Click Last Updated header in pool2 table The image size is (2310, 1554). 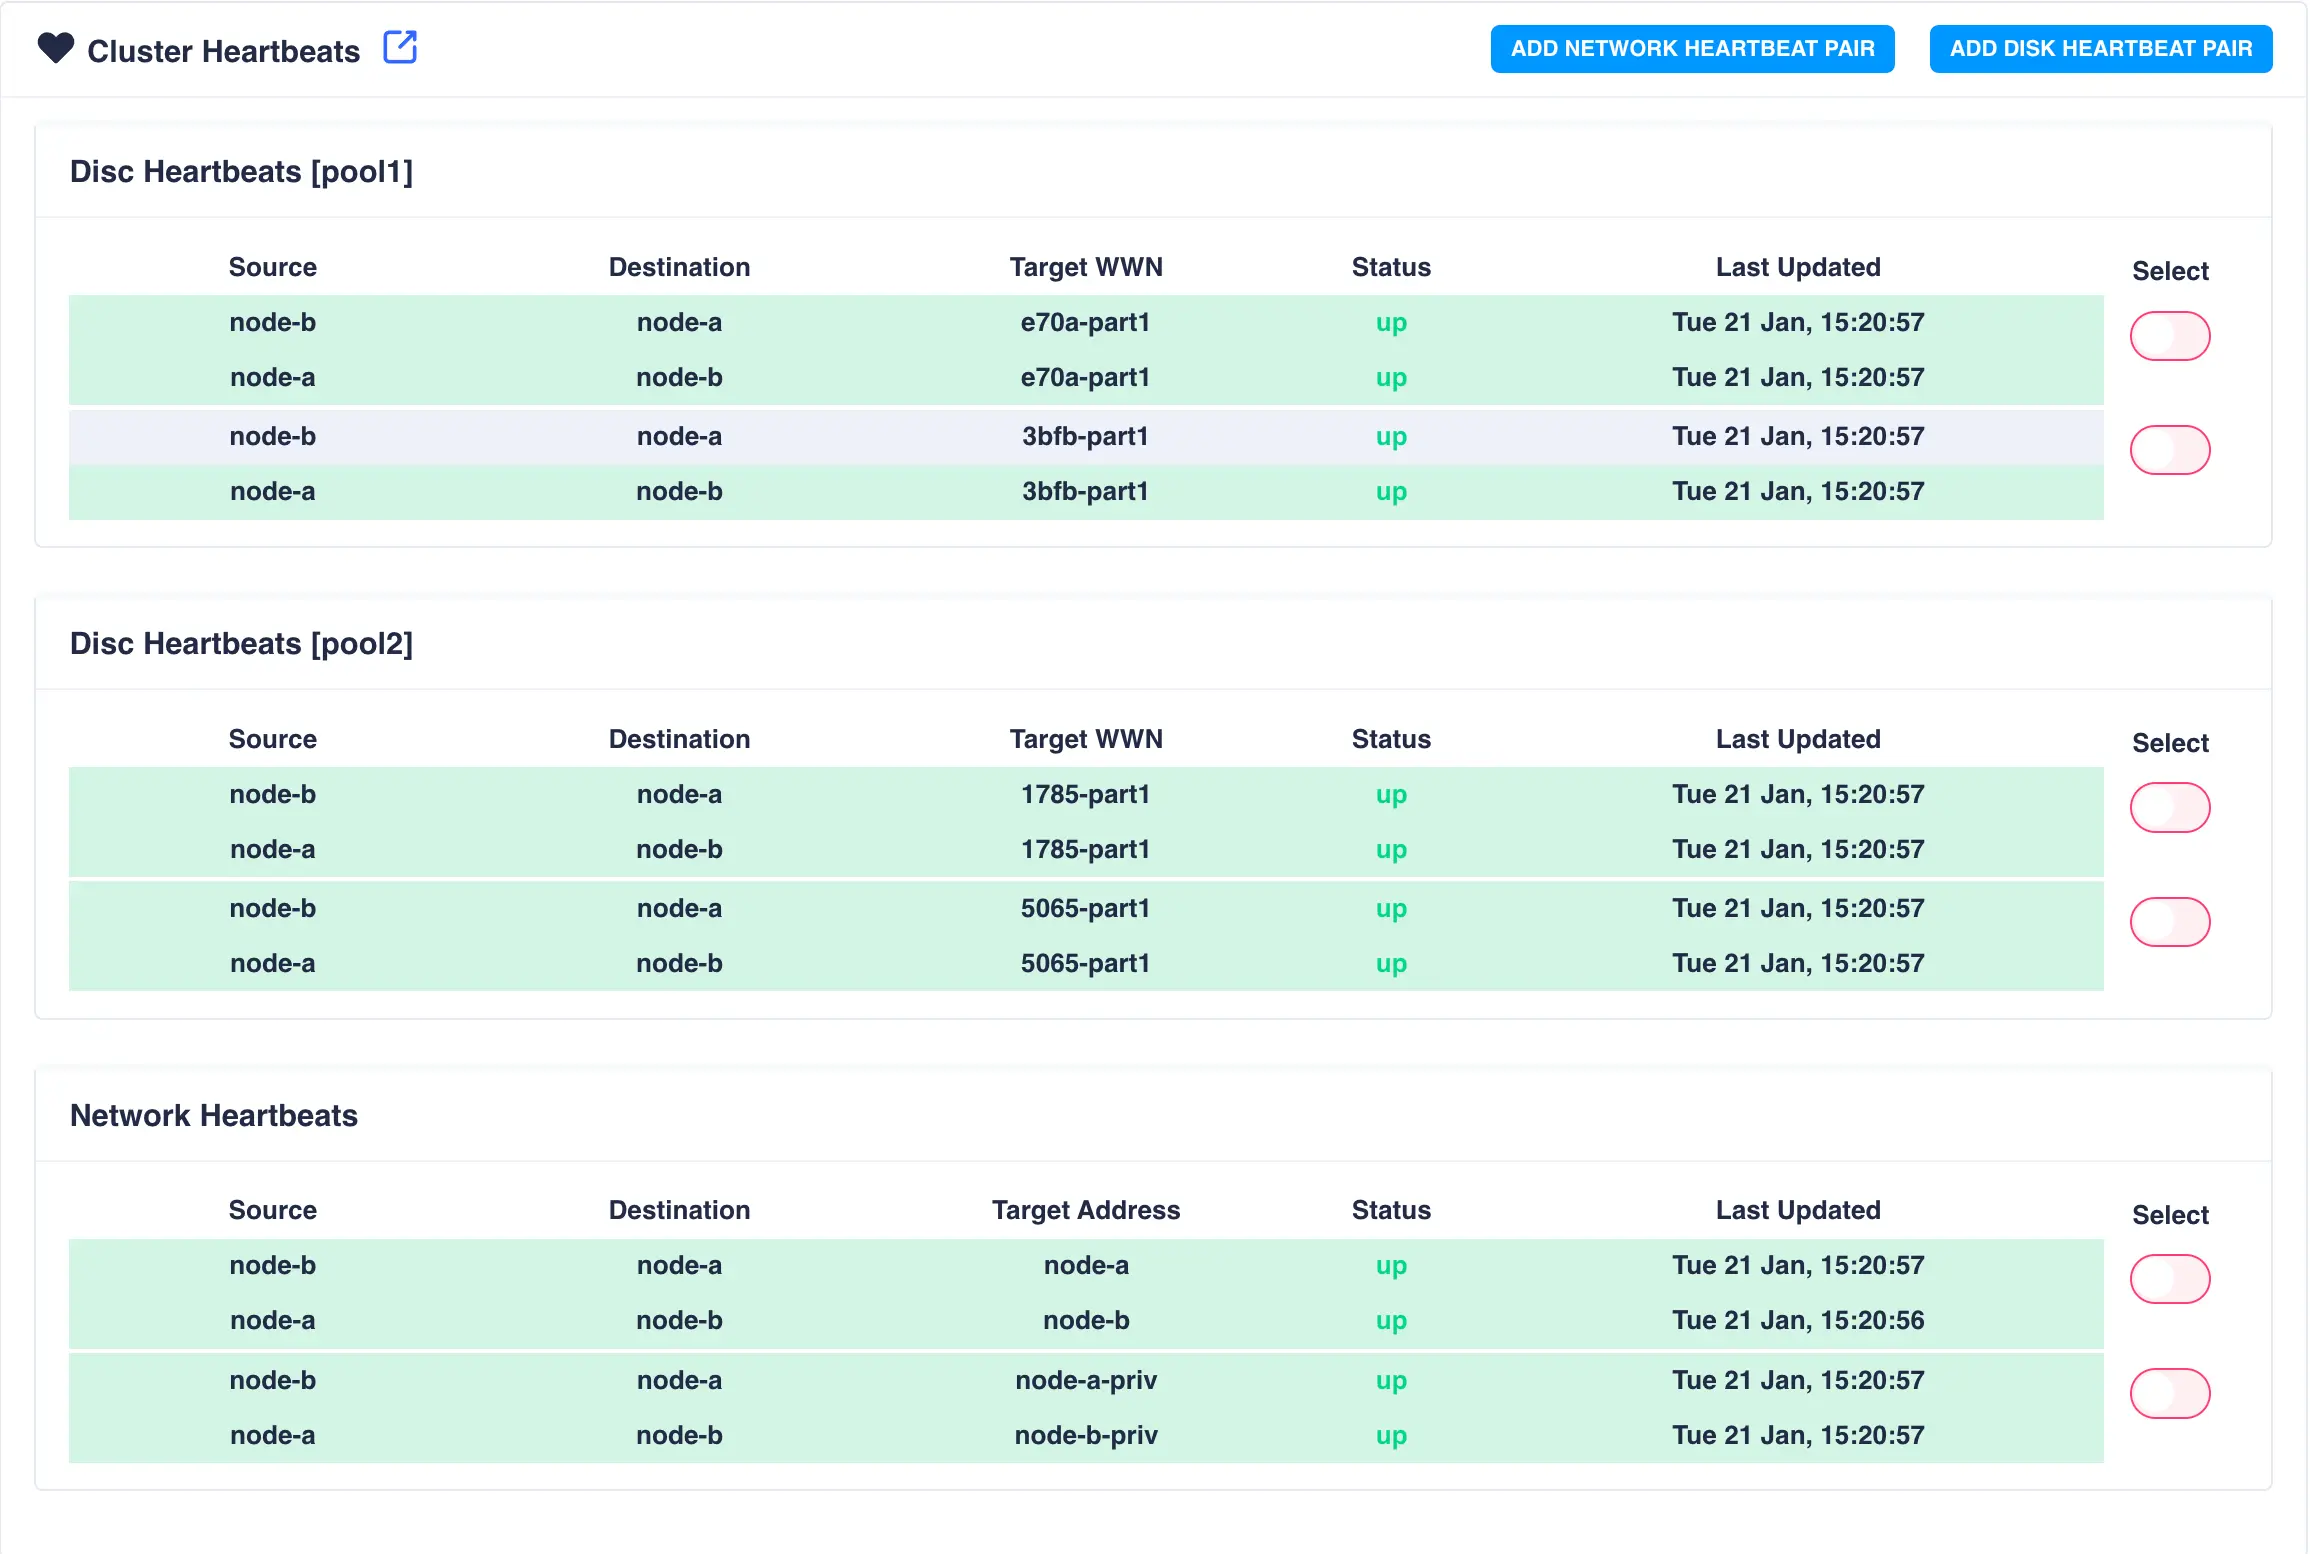coord(1797,739)
